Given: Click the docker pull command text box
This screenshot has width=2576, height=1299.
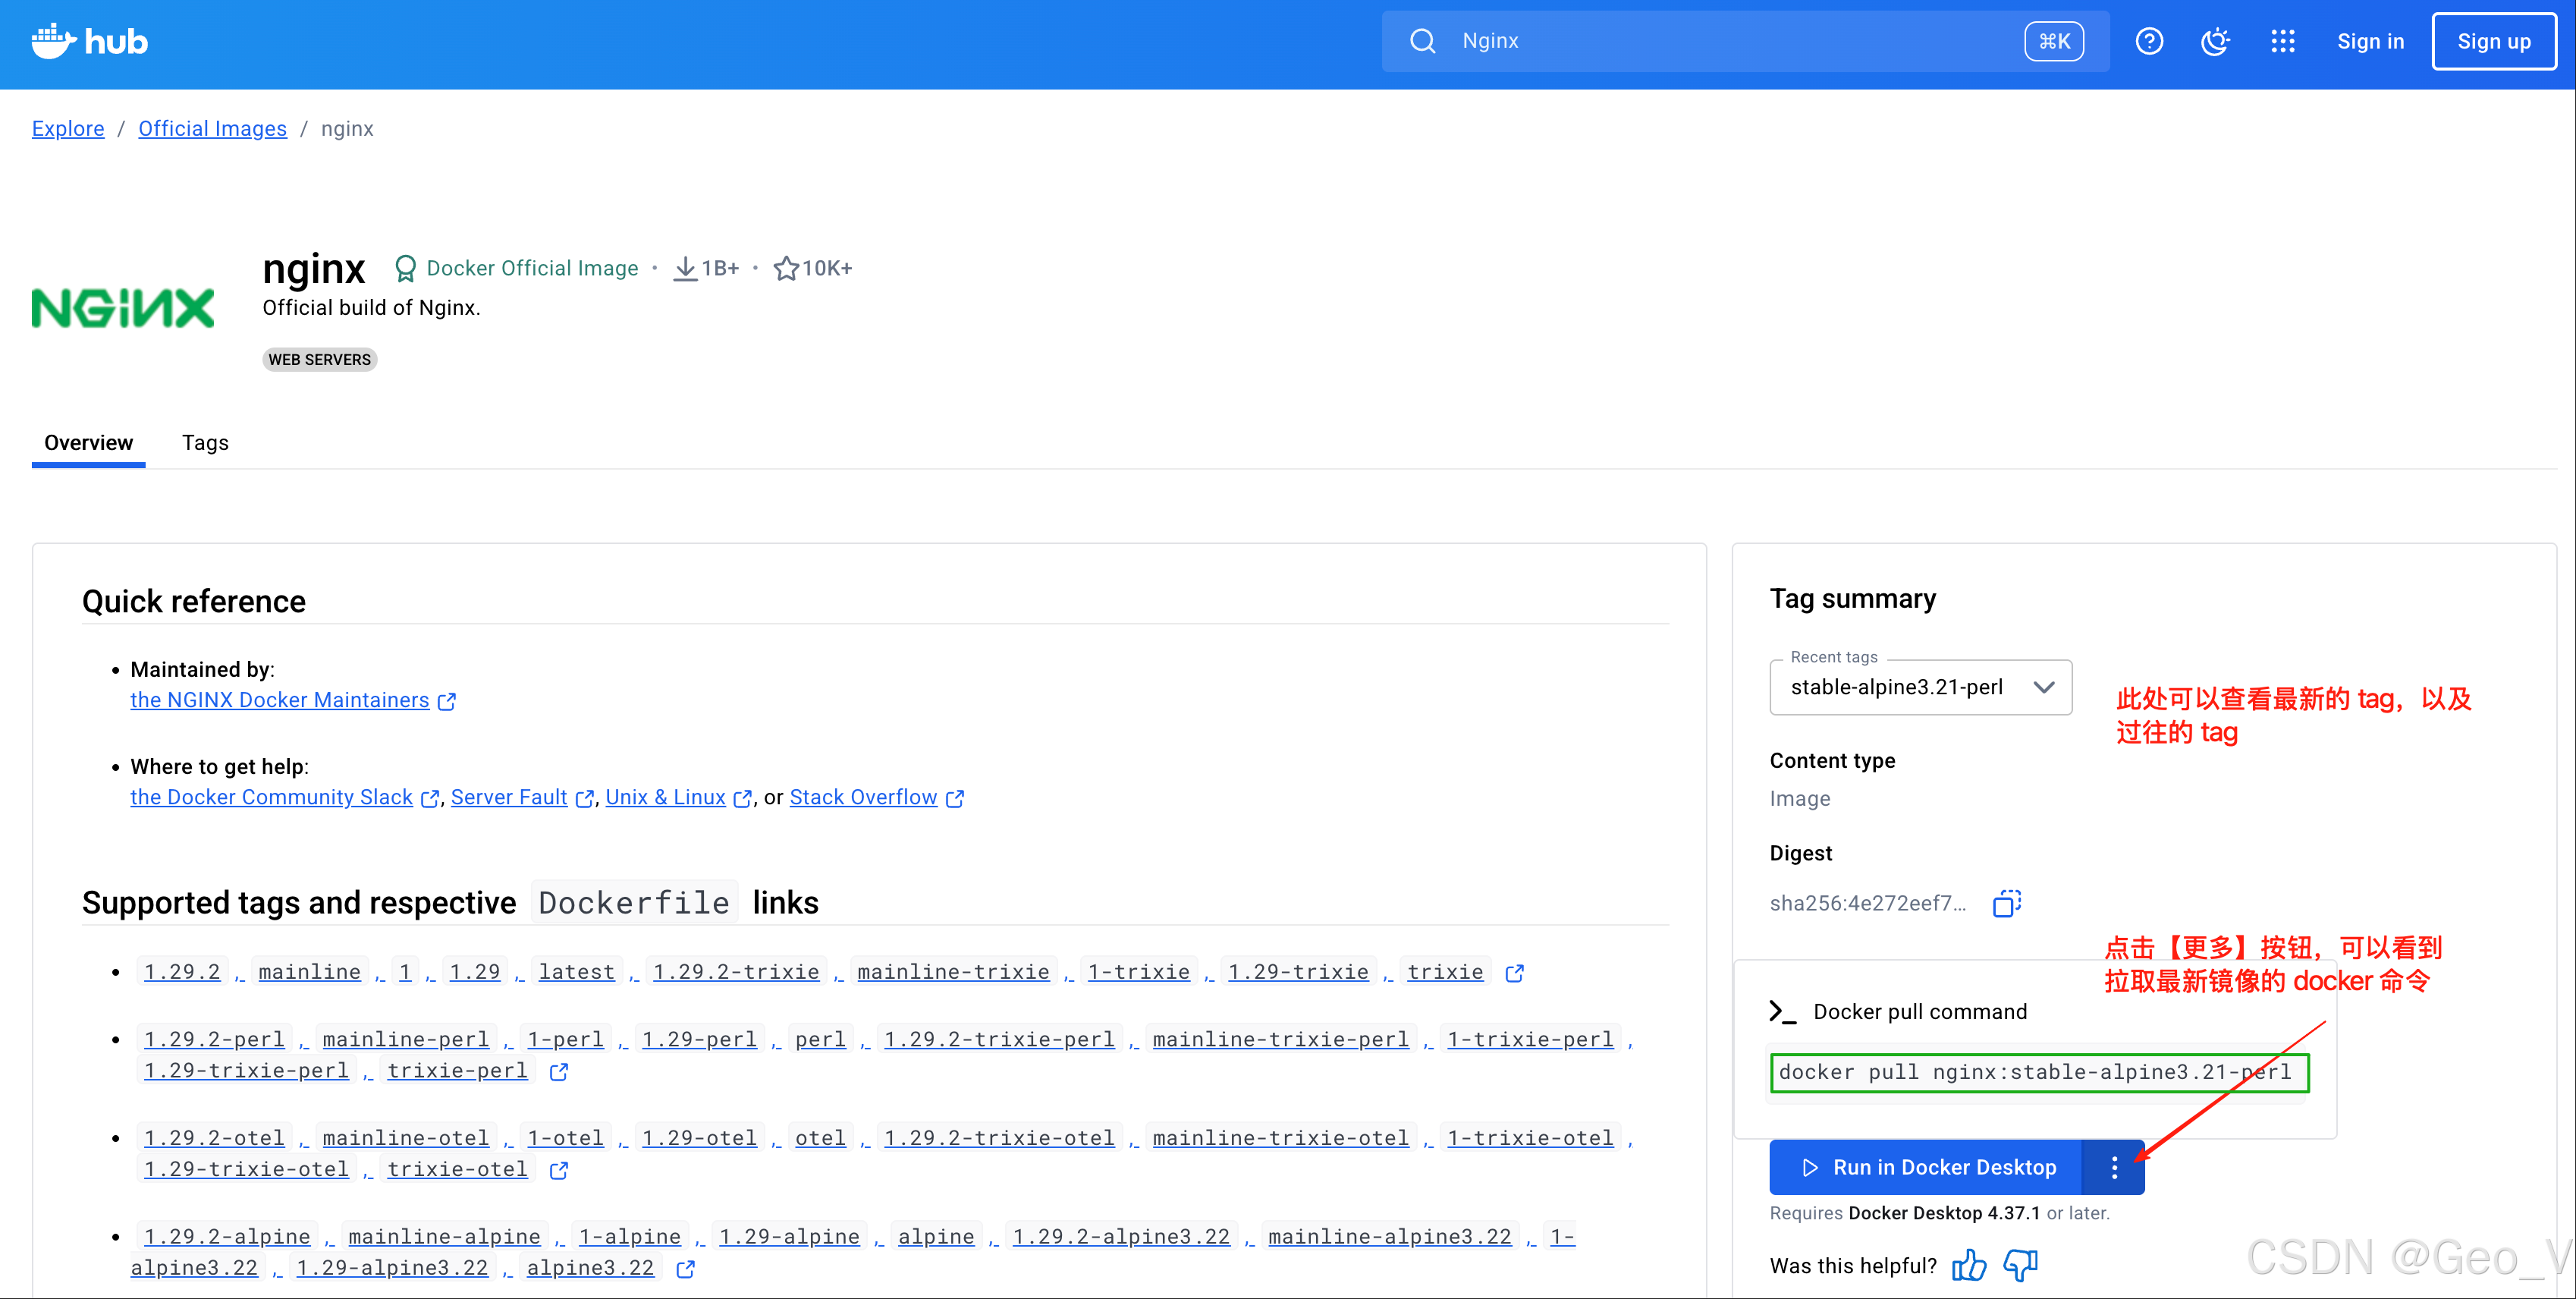Looking at the screenshot, I should coord(2039,1072).
